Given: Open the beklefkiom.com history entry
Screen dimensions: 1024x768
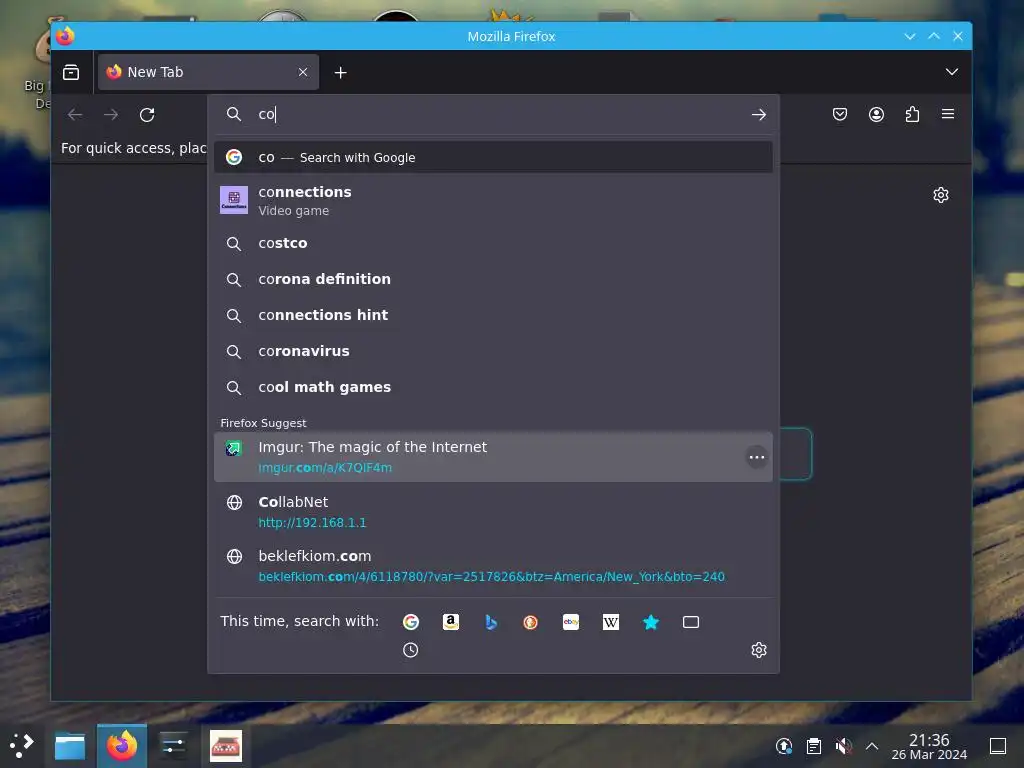Looking at the screenshot, I should (493, 566).
